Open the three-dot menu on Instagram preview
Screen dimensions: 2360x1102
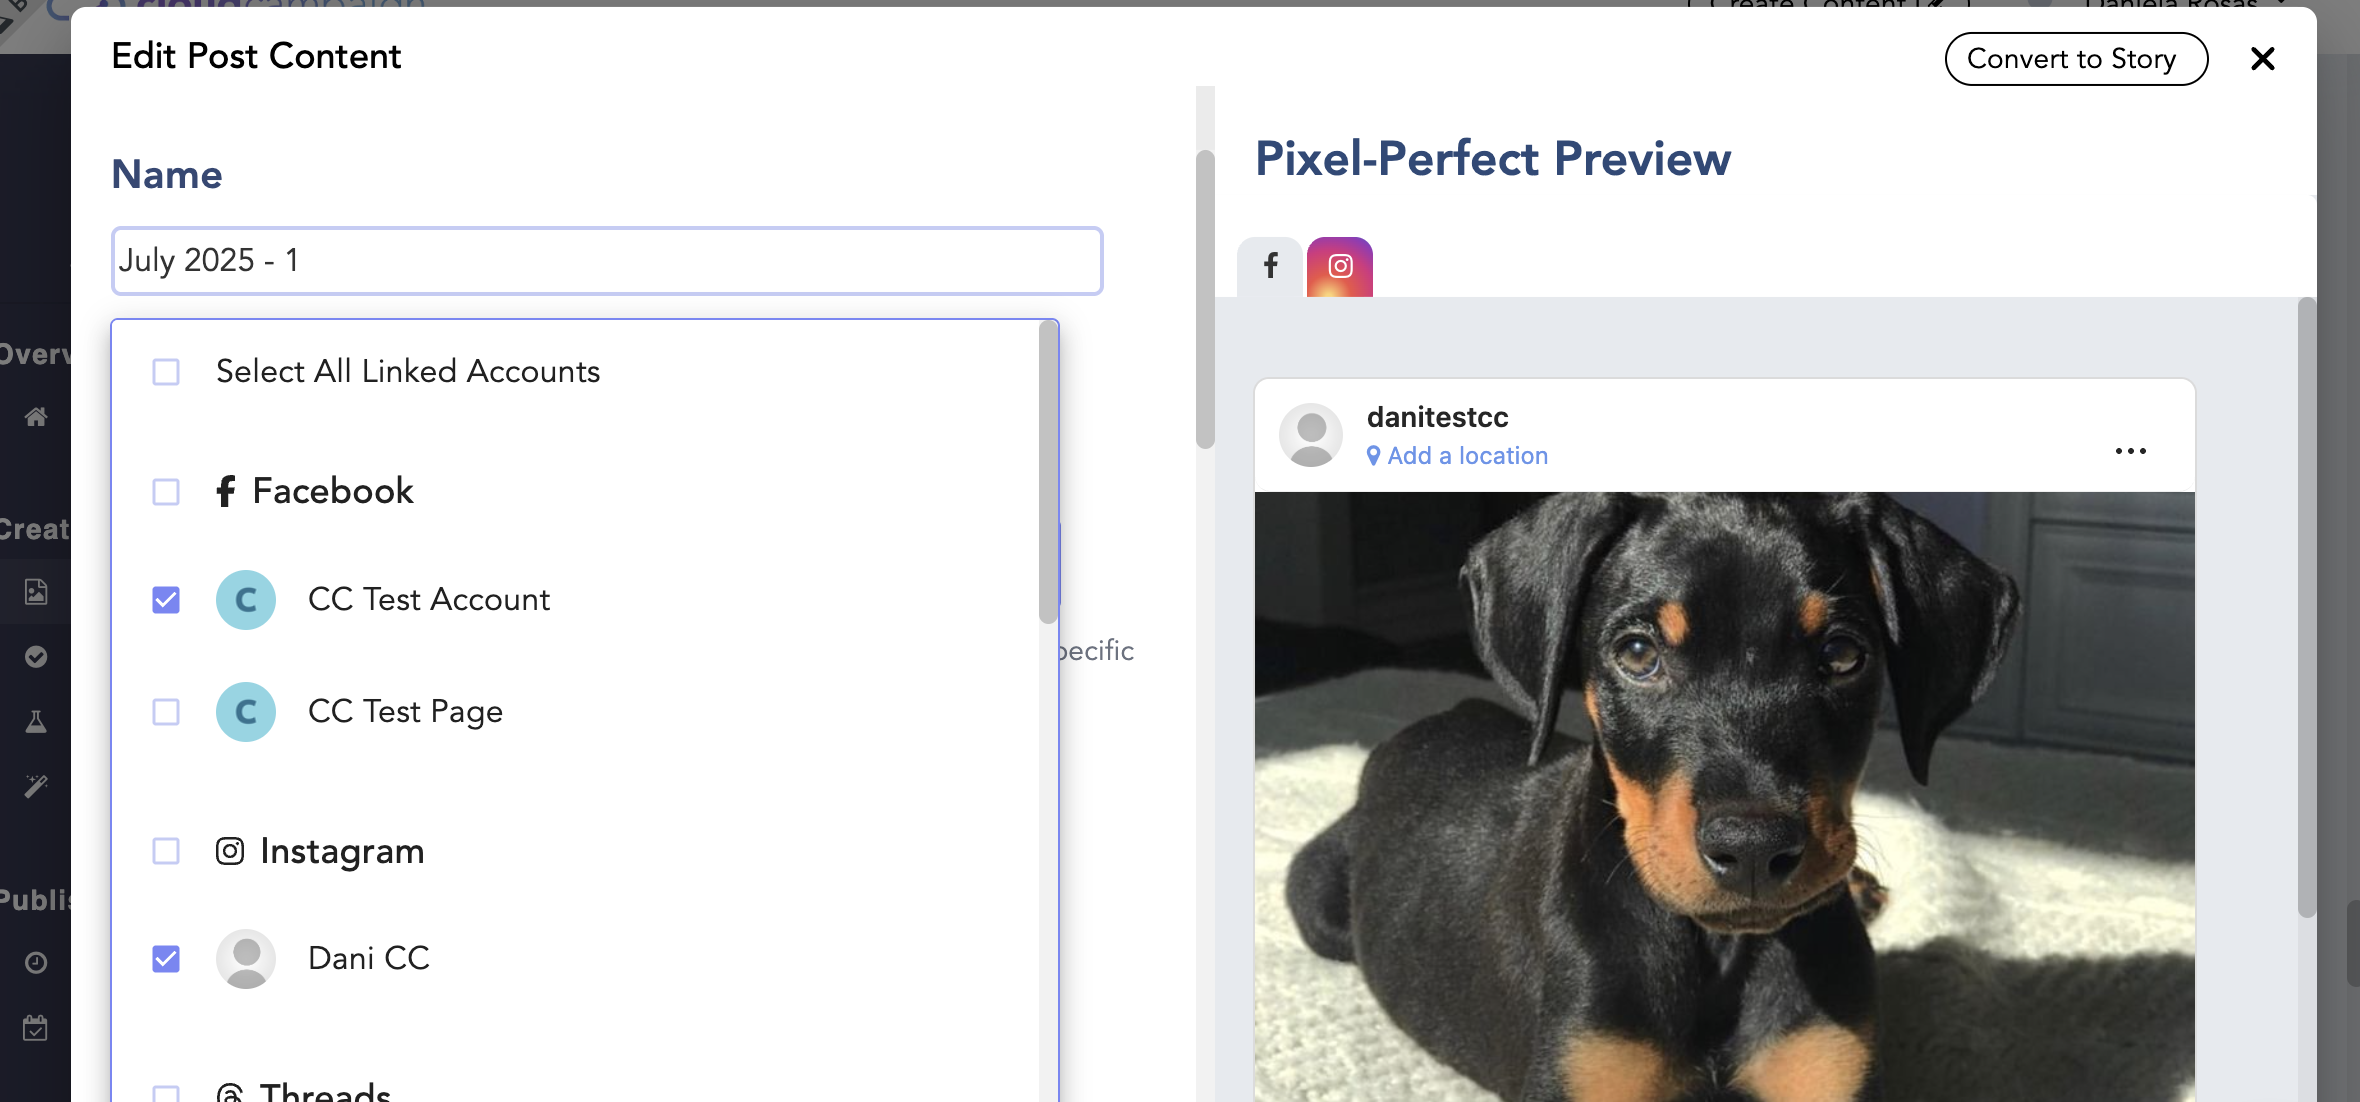2130,451
